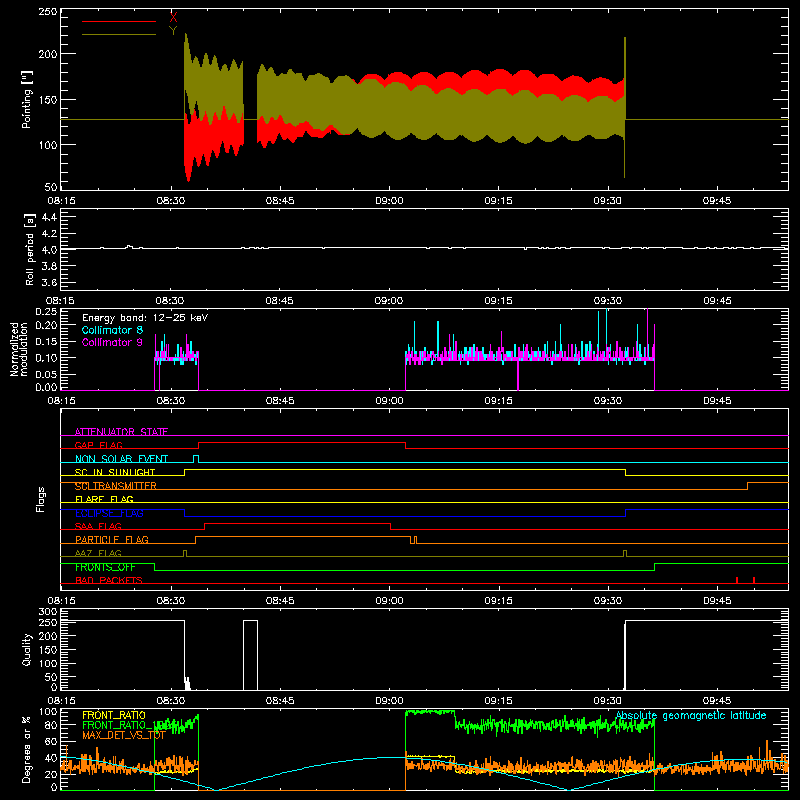Click the Collimator 8 legend entry
The height and width of the screenshot is (800, 800).
pyautogui.click(x=112, y=330)
